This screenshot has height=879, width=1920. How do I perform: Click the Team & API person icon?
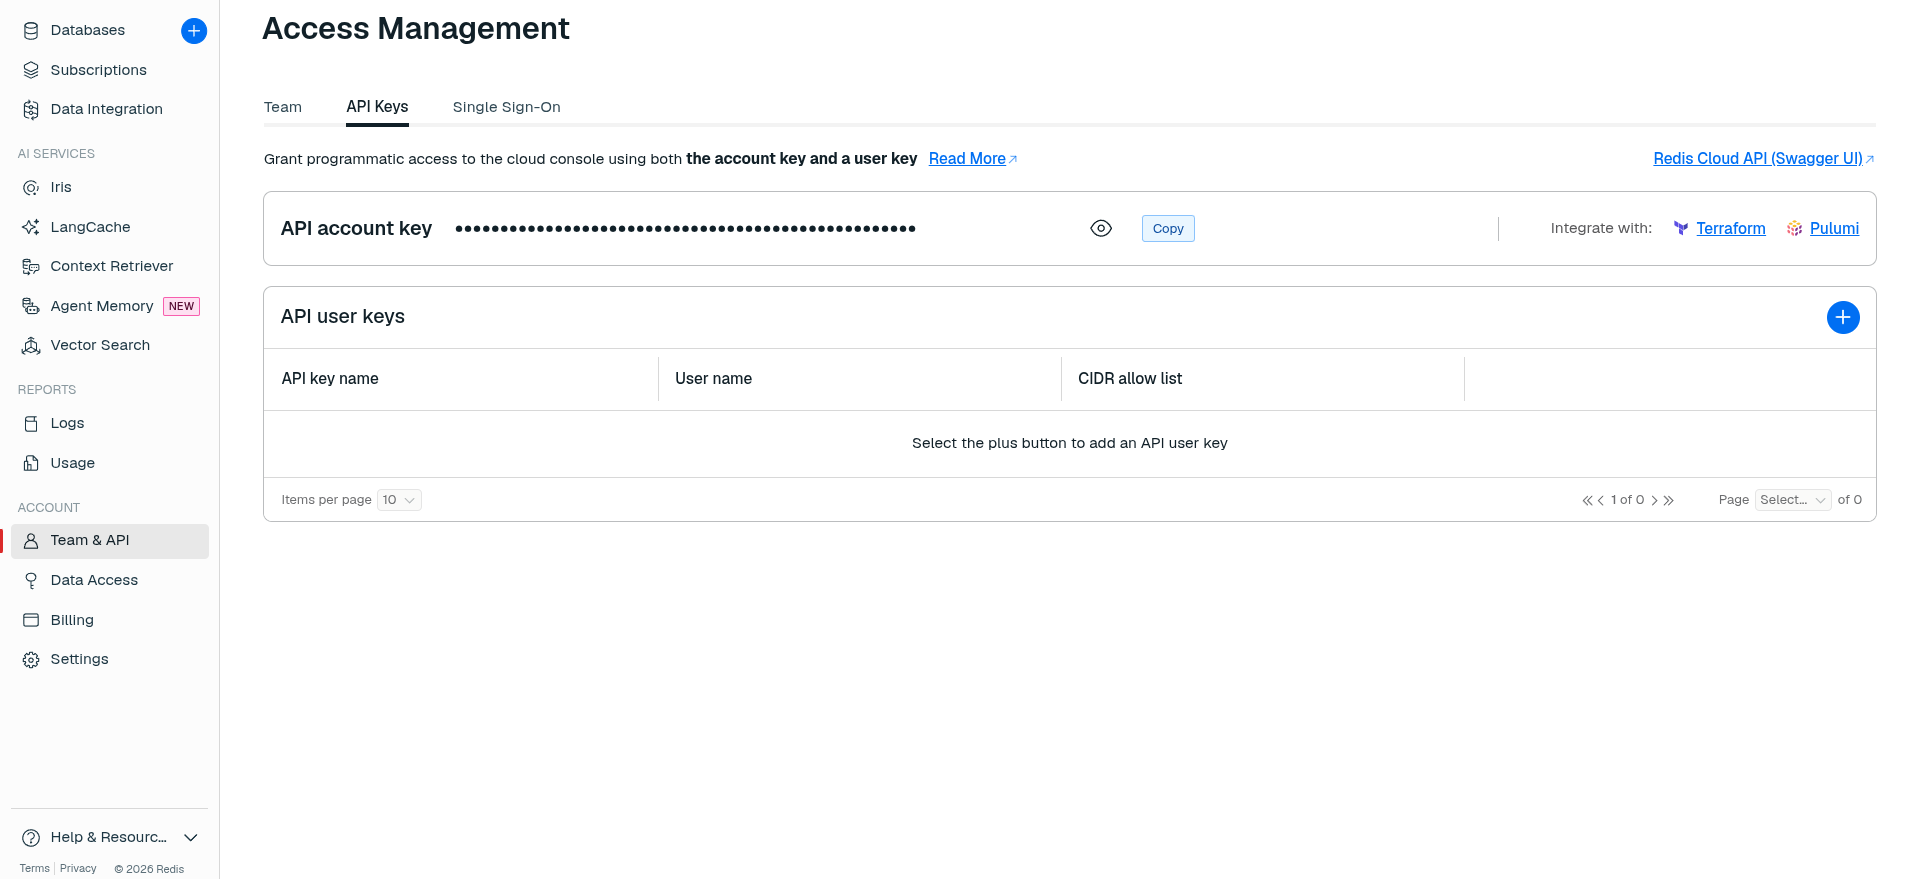pyautogui.click(x=31, y=541)
